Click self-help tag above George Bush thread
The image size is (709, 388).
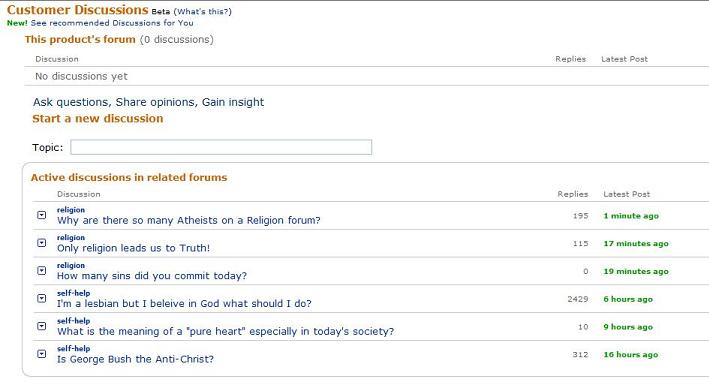tap(74, 349)
